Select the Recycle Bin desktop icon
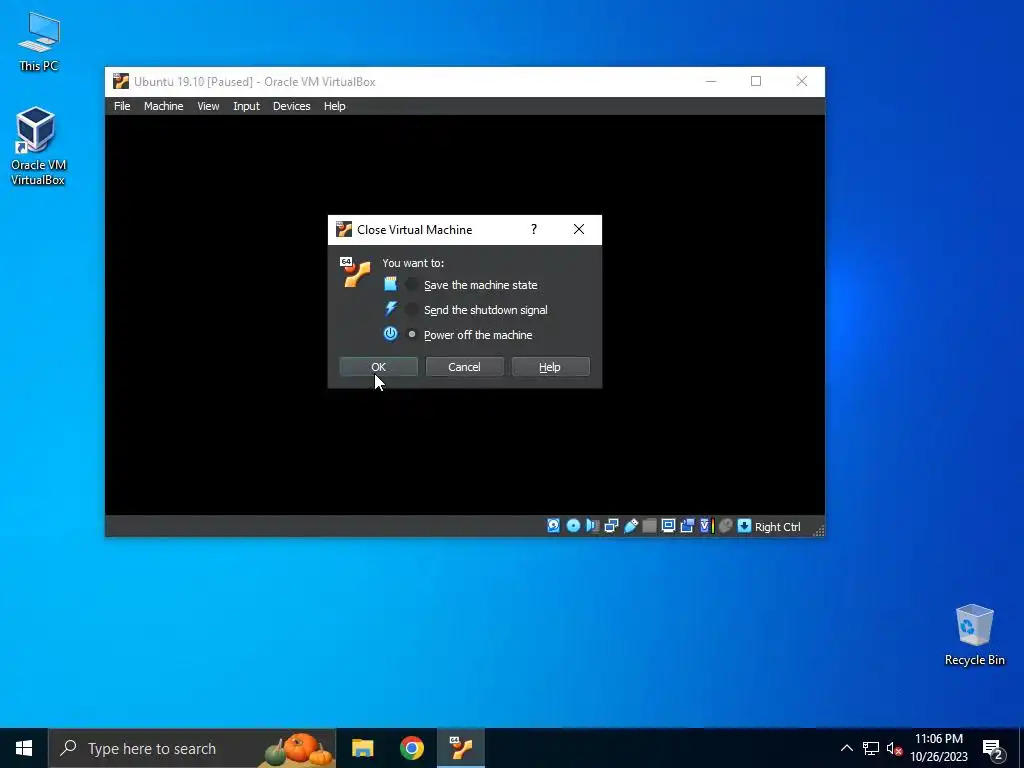The width and height of the screenshot is (1024, 768). pyautogui.click(x=974, y=635)
